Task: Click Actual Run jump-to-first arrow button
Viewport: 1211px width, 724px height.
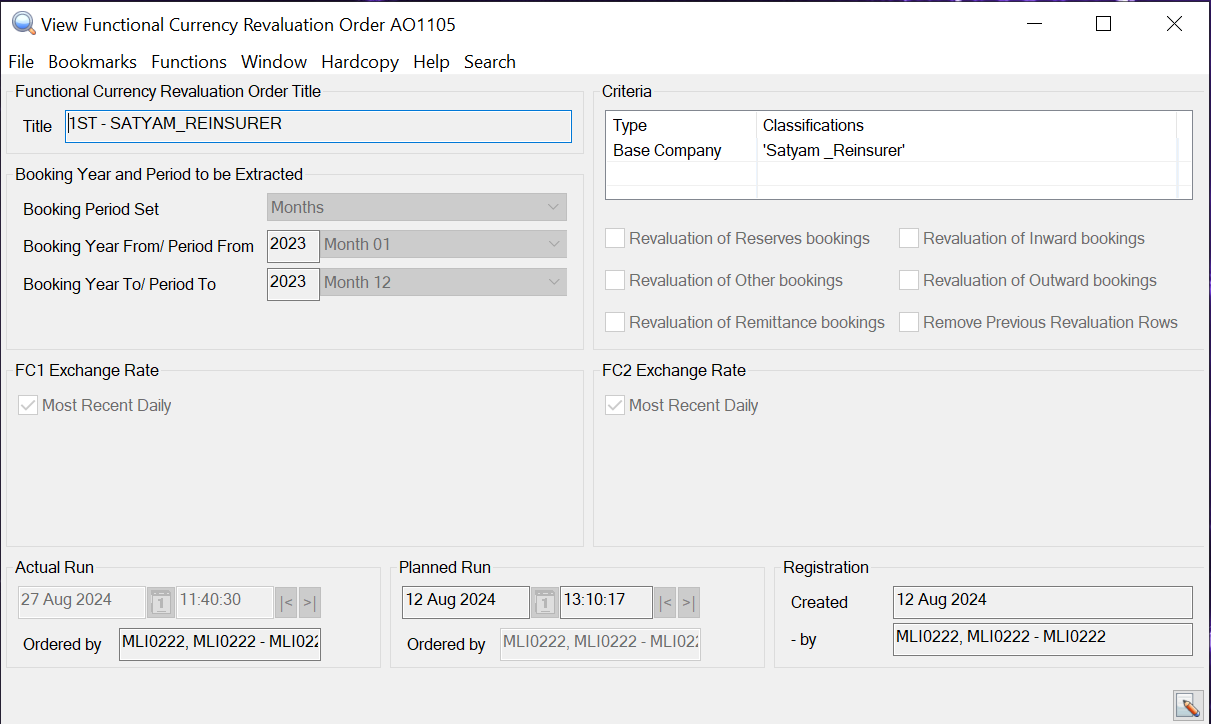Action: (x=286, y=602)
